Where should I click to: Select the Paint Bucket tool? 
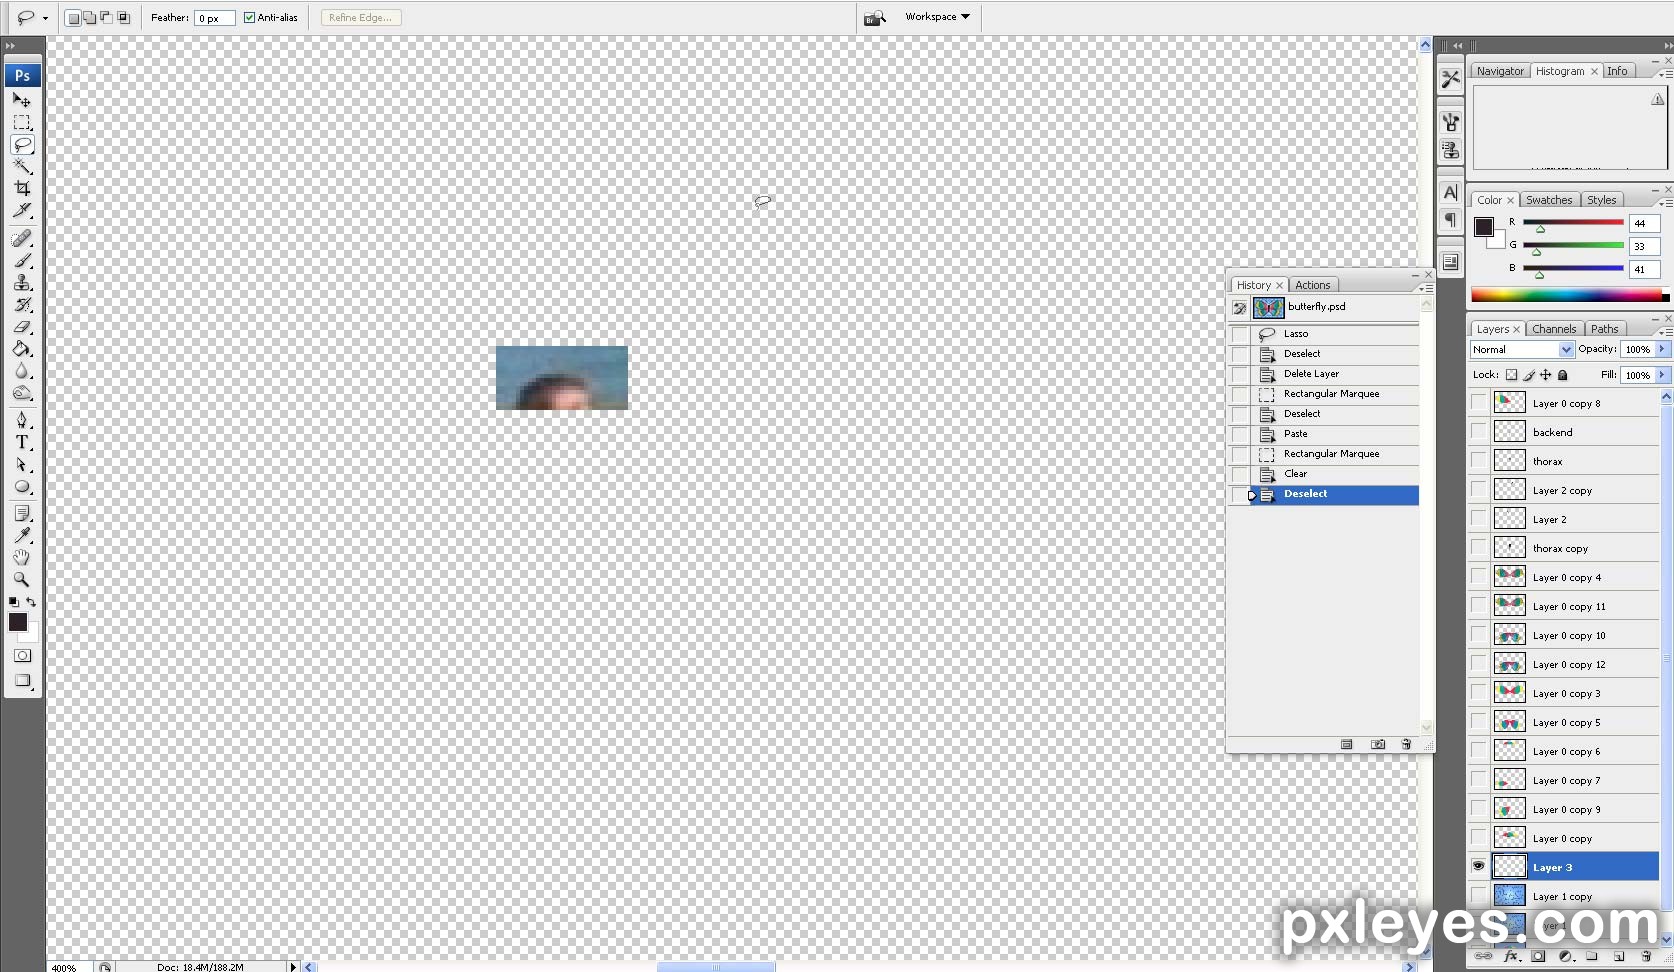(22, 349)
